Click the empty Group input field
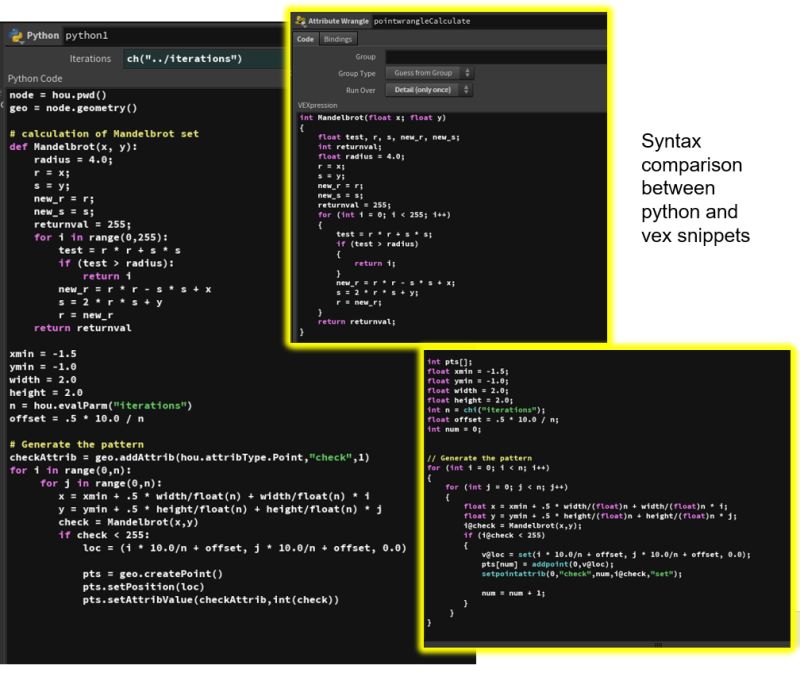This screenshot has height=673, width=800. (430, 56)
